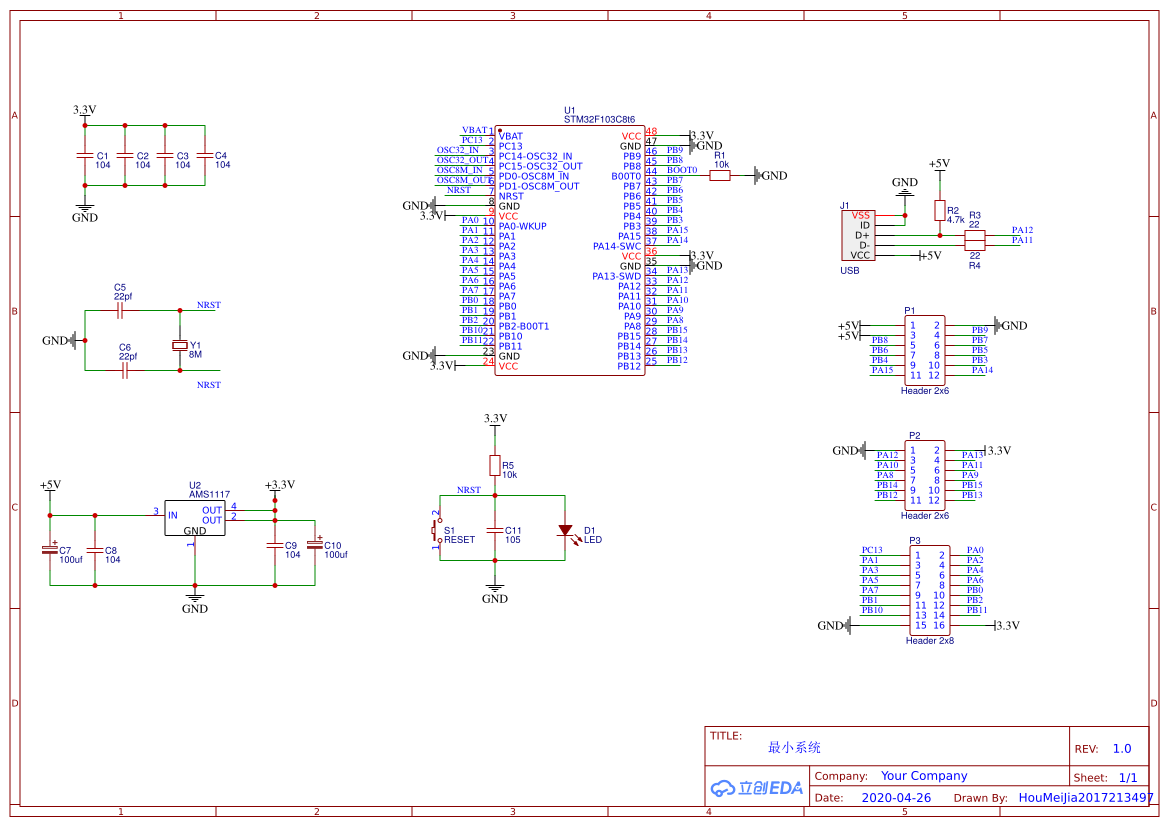The image size is (1169, 827).
Task: Click the BOOT0 net label
Action: pyautogui.click(x=681, y=170)
